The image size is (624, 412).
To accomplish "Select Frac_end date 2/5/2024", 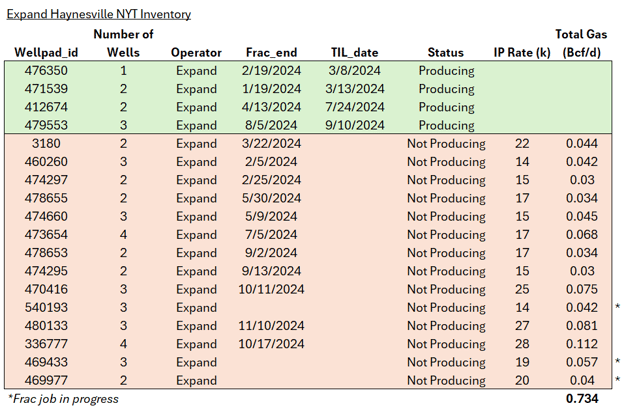I will [x=271, y=162].
